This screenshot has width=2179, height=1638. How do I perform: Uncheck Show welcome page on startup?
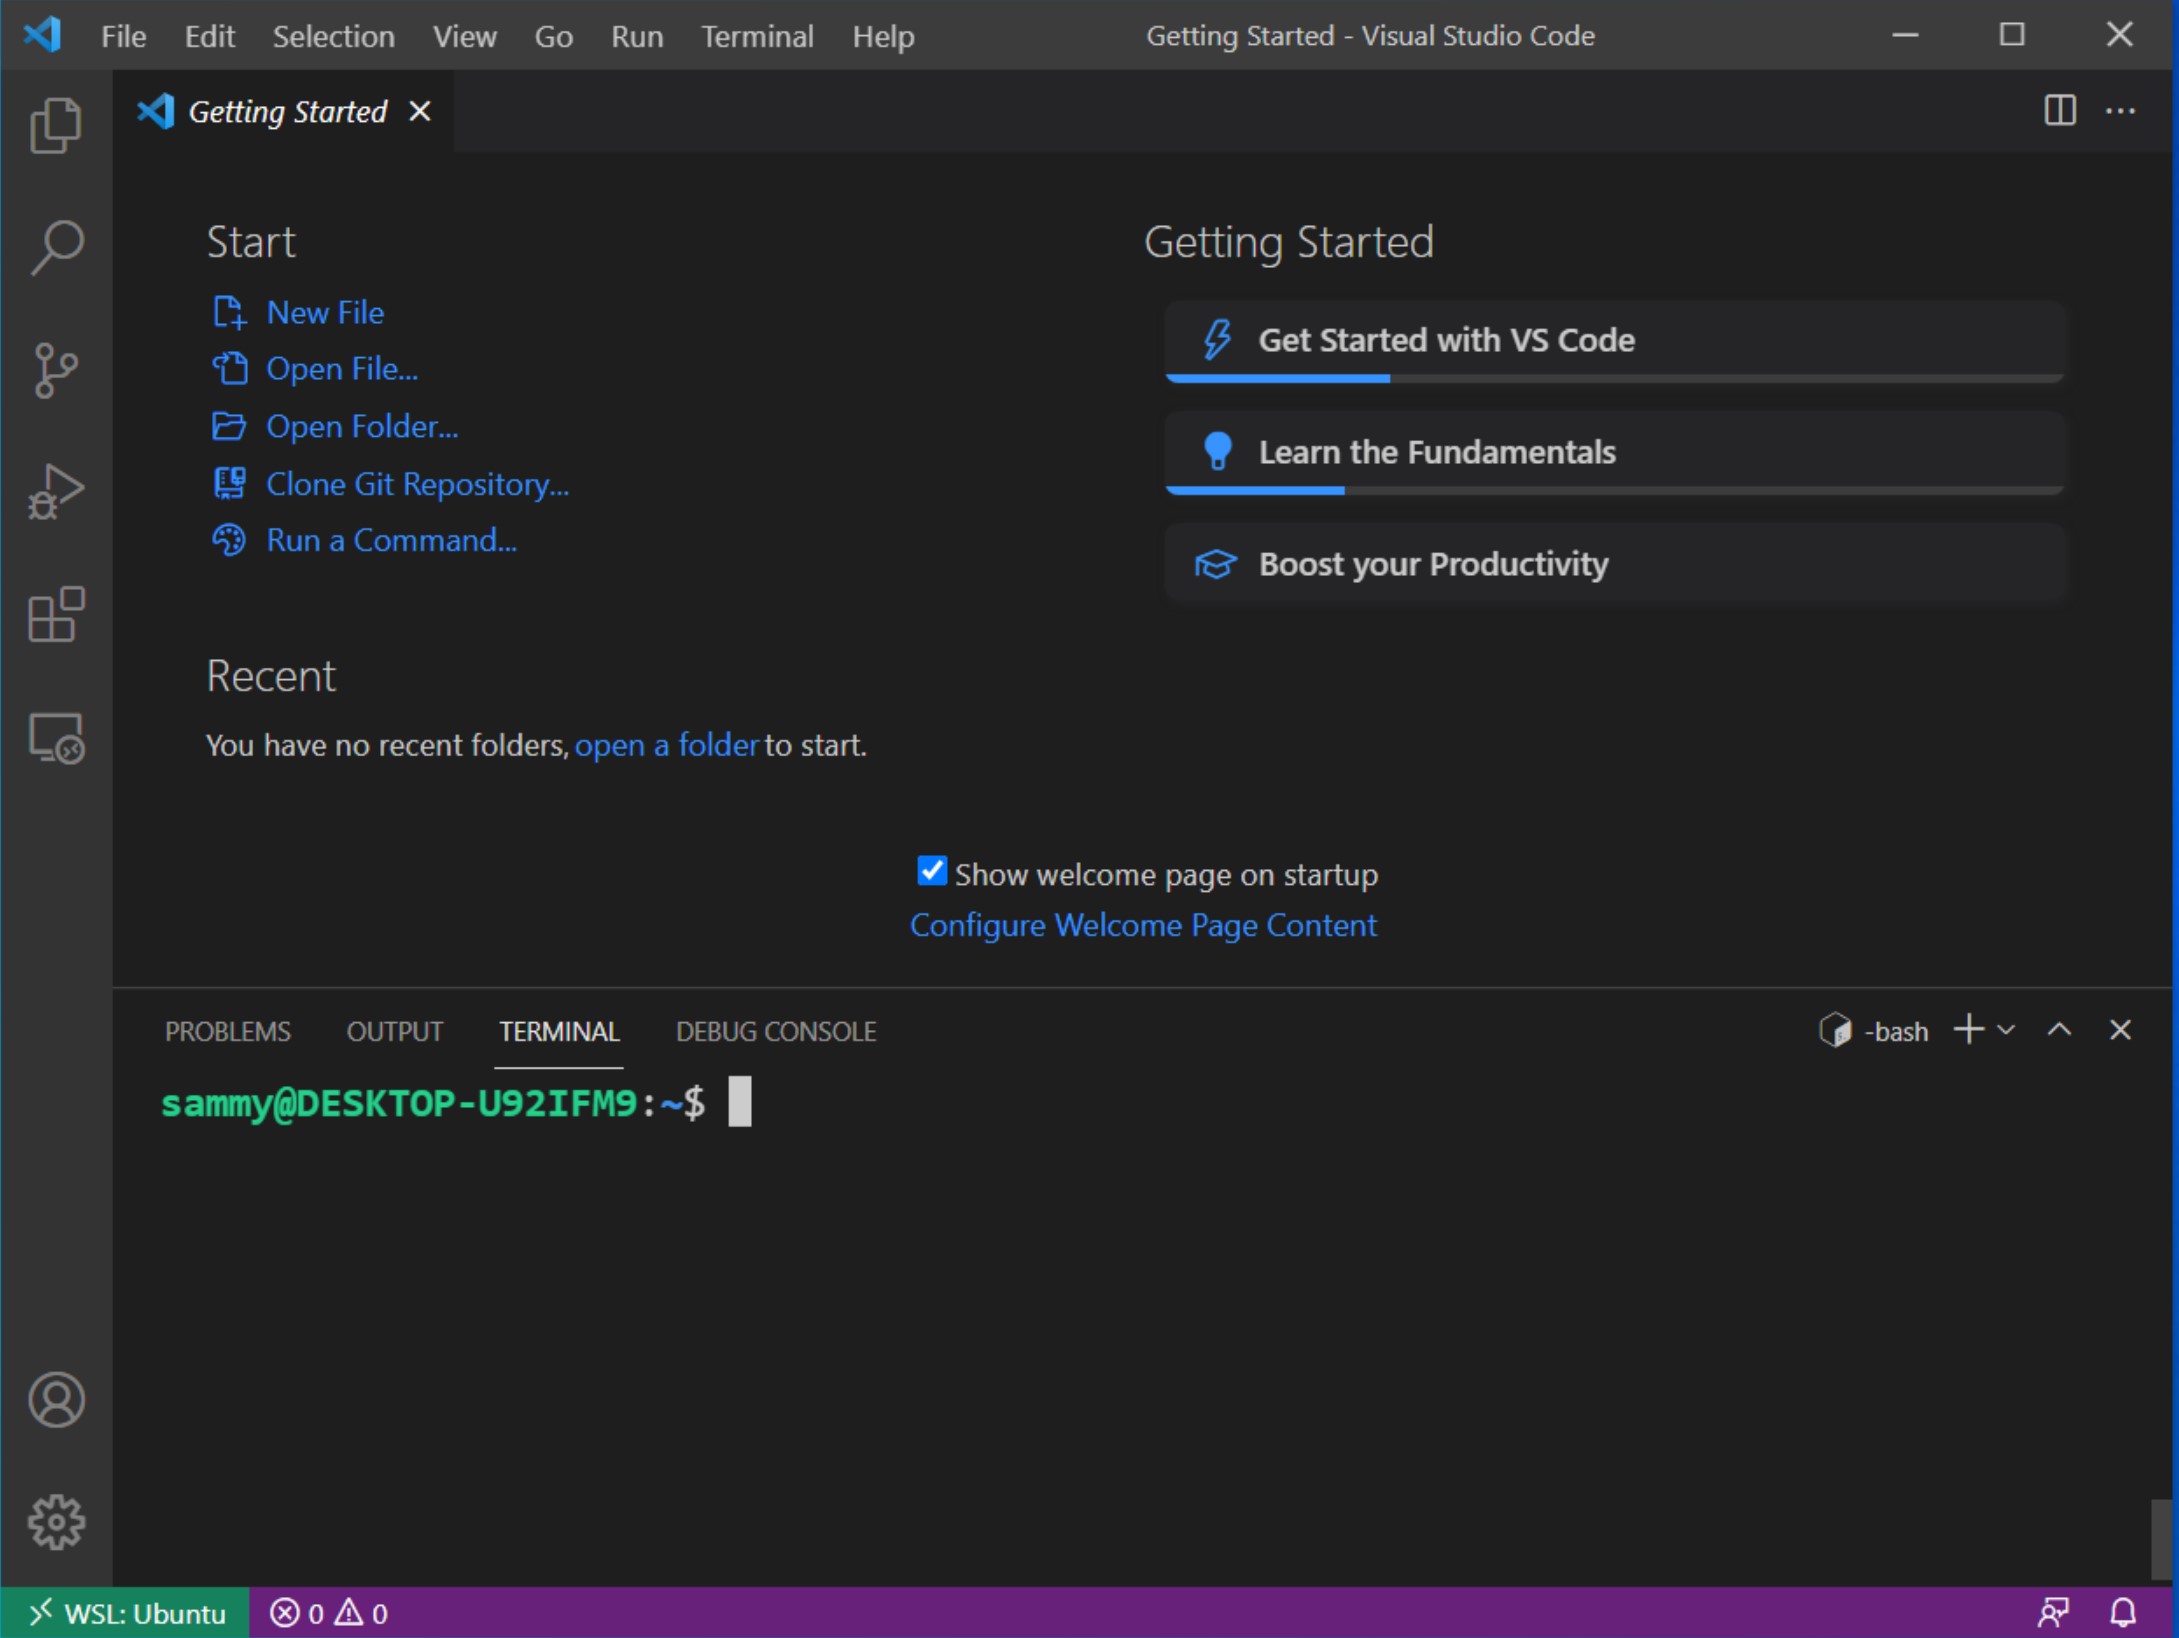(x=932, y=871)
